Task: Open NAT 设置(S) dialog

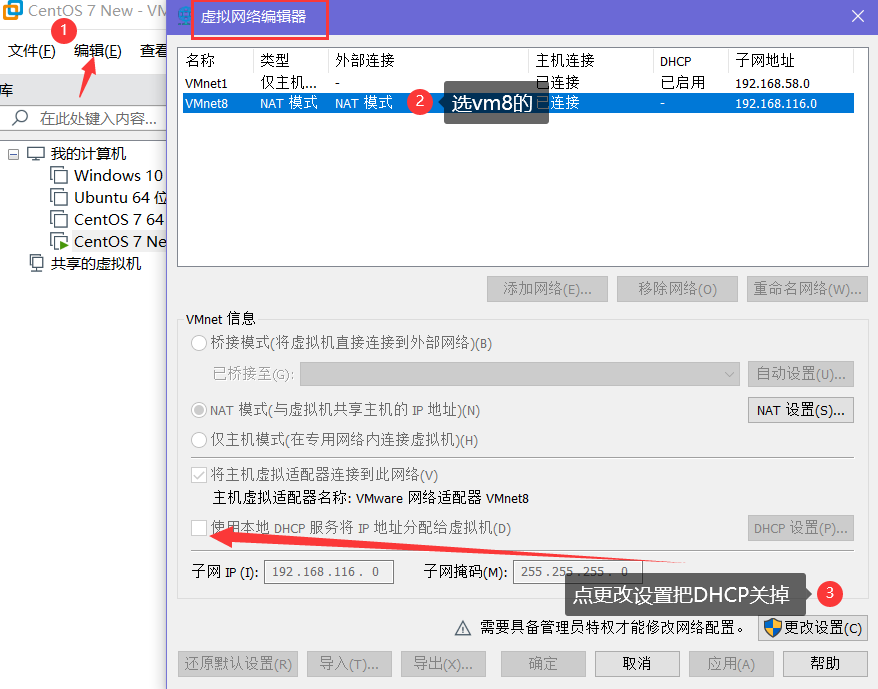Action: tap(801, 410)
